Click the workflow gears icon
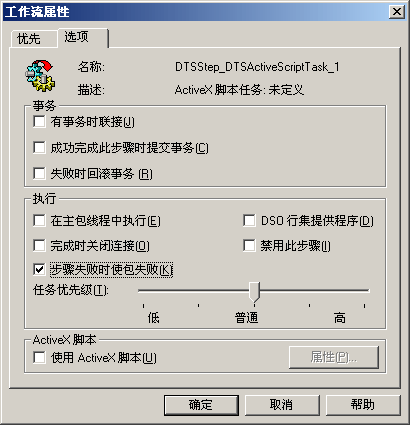The width and height of the screenshot is (410, 425). tap(40, 76)
